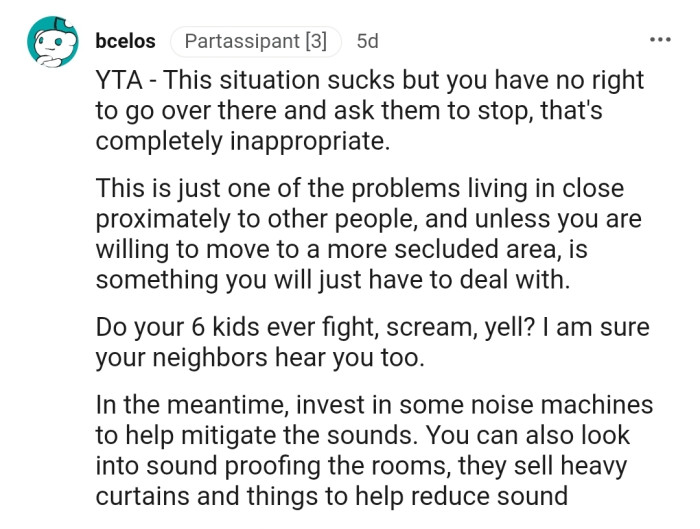Click the 5d comment timestamp
This screenshot has width=700, height=529.
367,42
